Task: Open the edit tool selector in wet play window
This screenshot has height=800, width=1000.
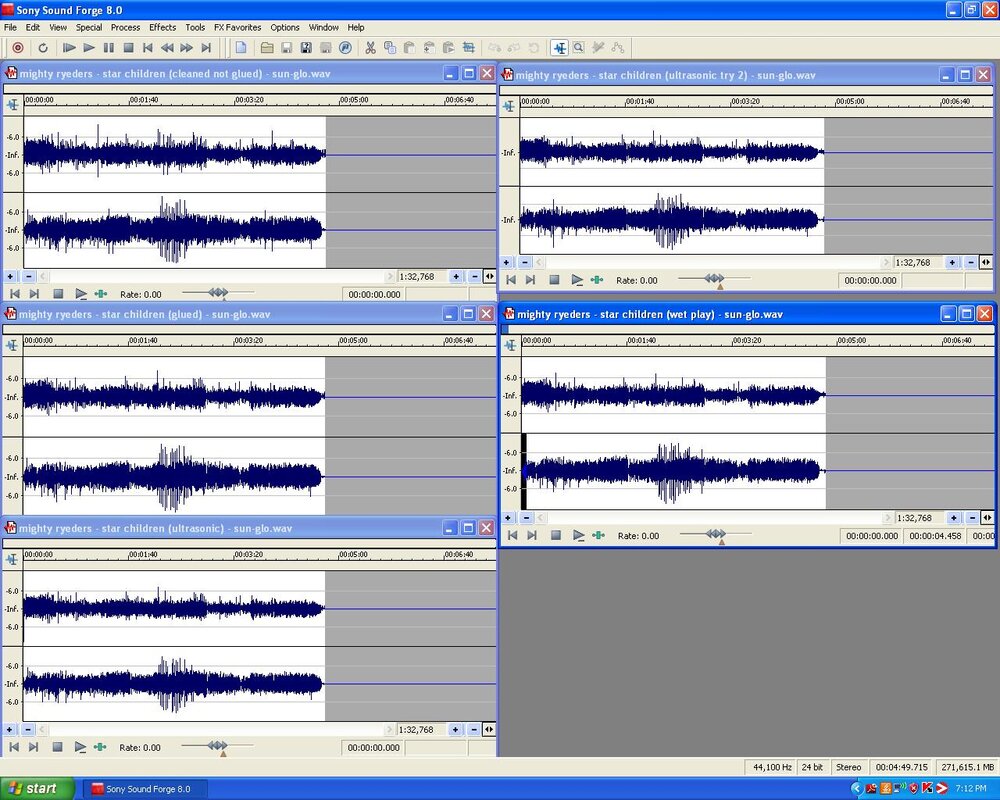Action: coord(511,346)
